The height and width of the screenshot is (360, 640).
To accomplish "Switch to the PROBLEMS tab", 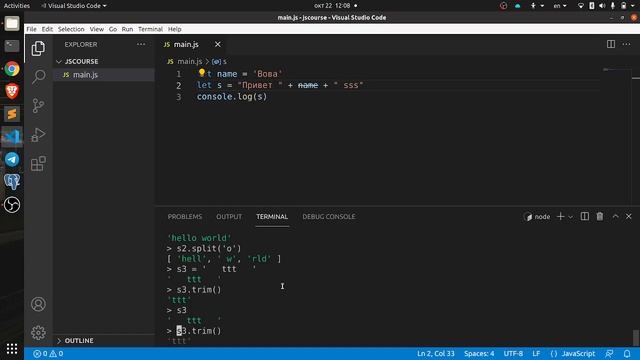I will [184, 216].
